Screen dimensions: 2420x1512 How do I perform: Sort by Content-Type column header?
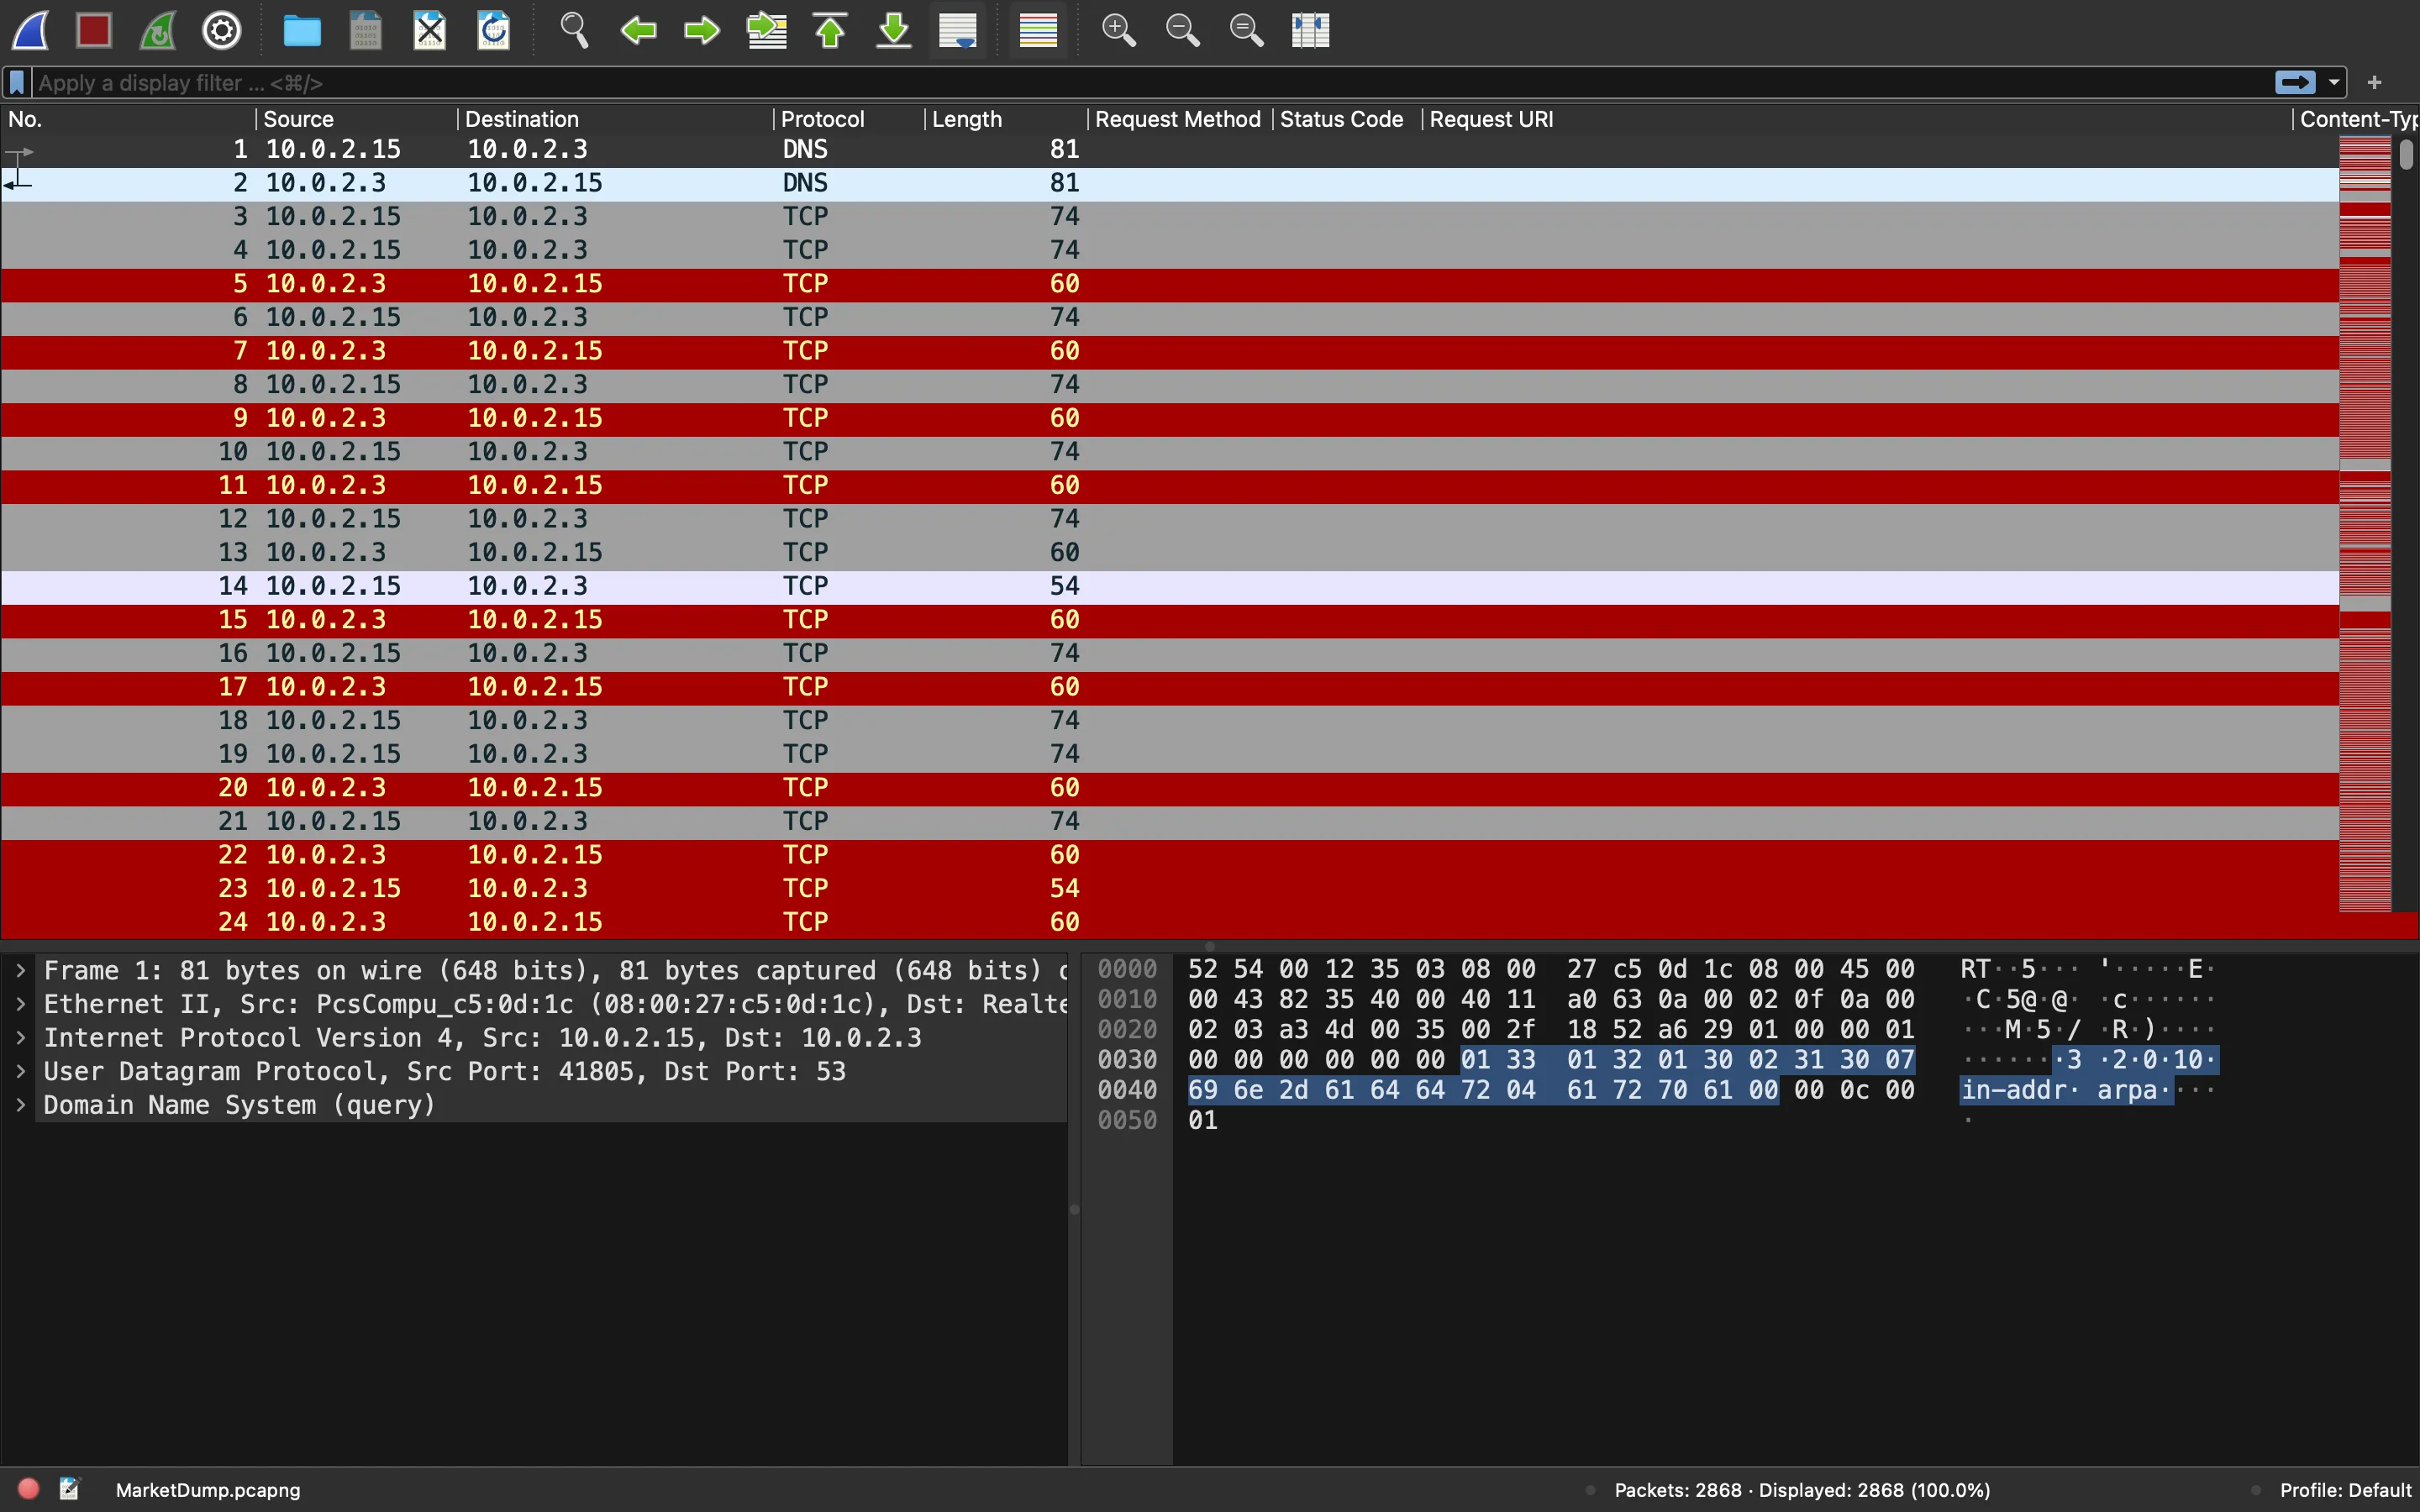(2356, 119)
